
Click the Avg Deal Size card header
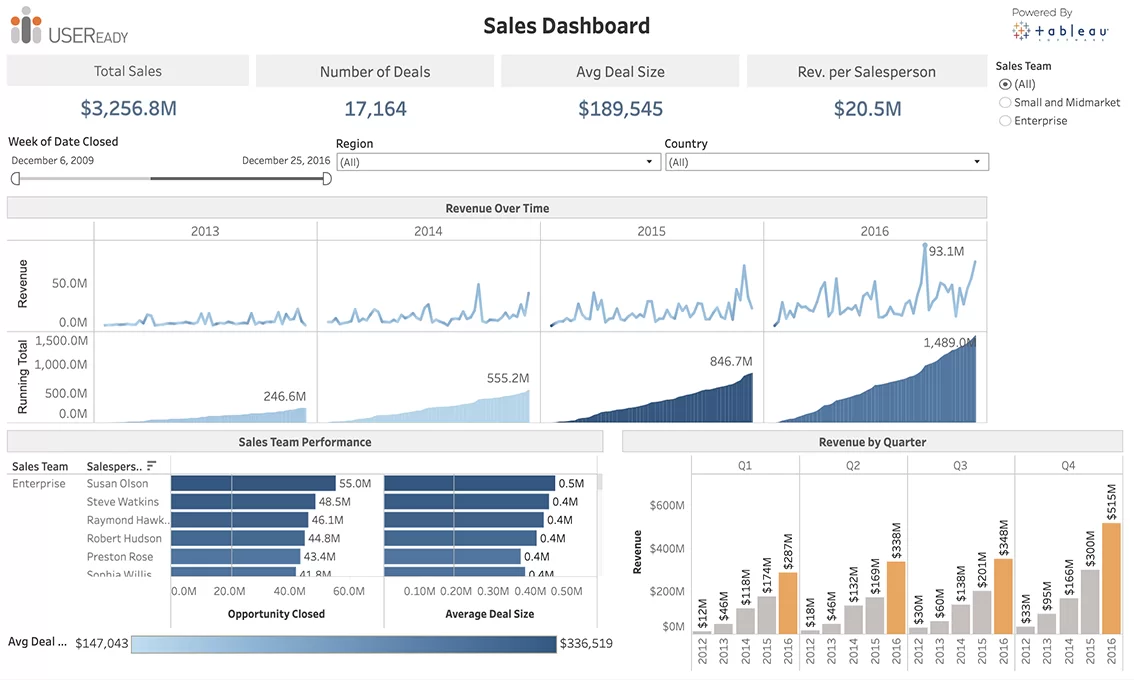(621, 72)
